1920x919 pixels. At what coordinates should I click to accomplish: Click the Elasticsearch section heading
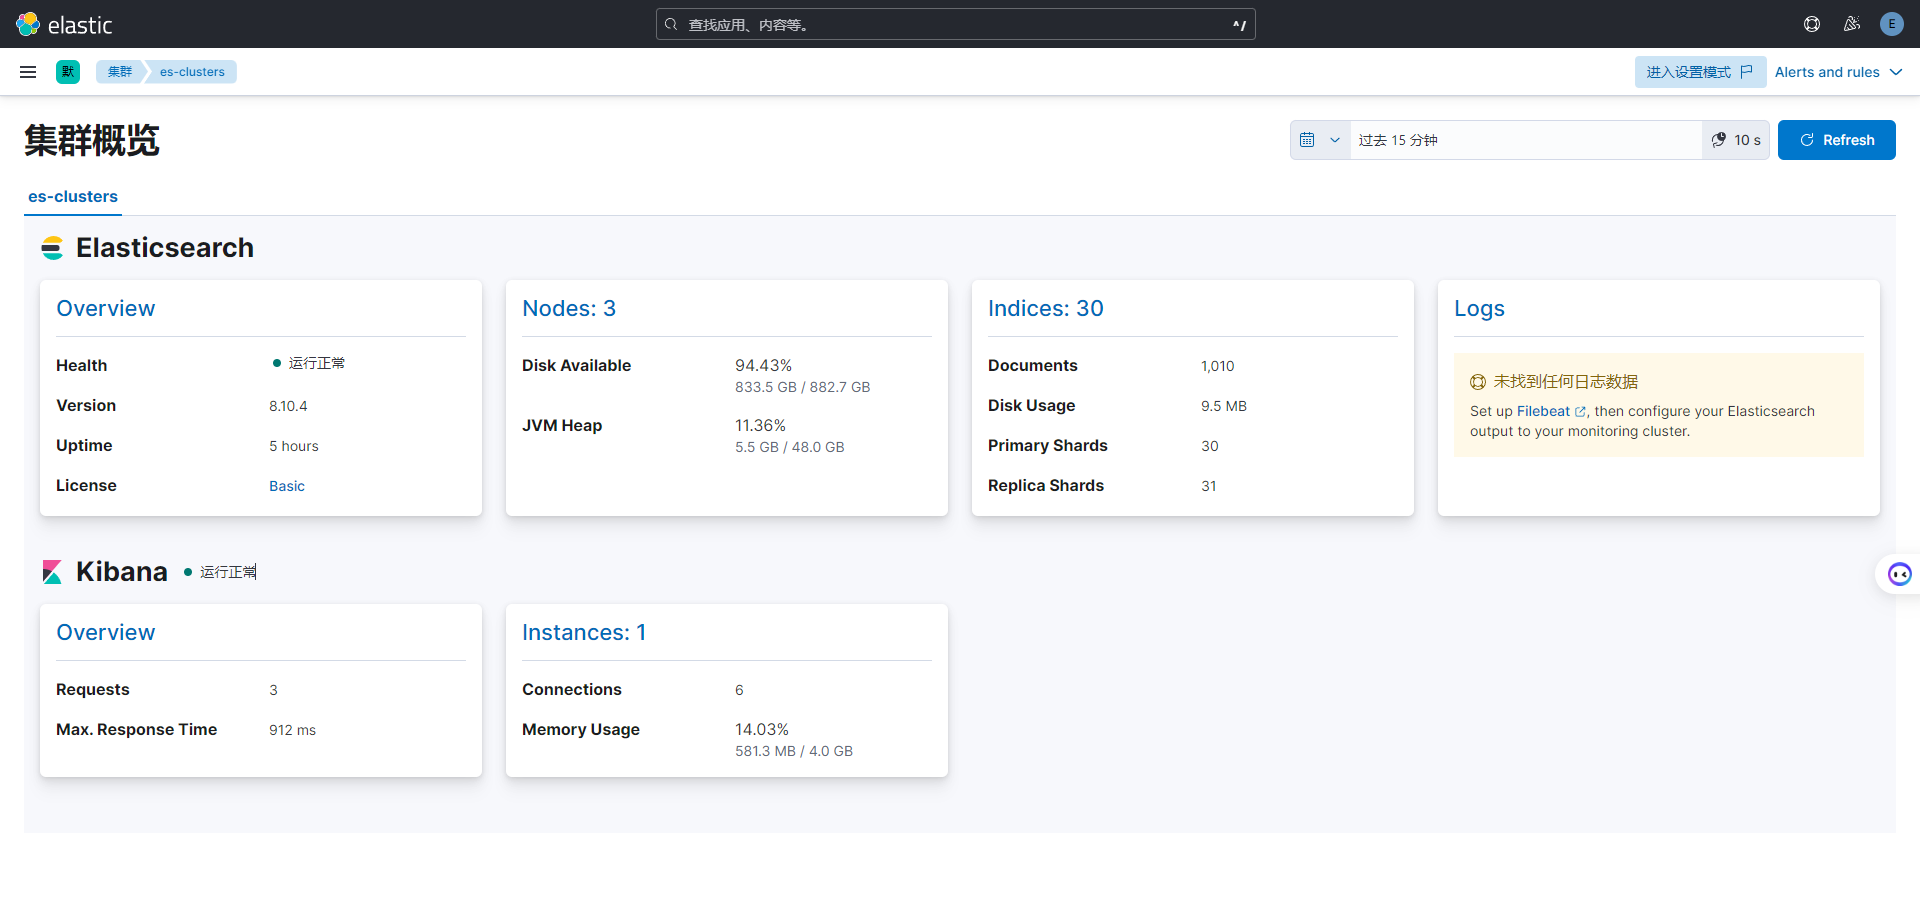165,248
